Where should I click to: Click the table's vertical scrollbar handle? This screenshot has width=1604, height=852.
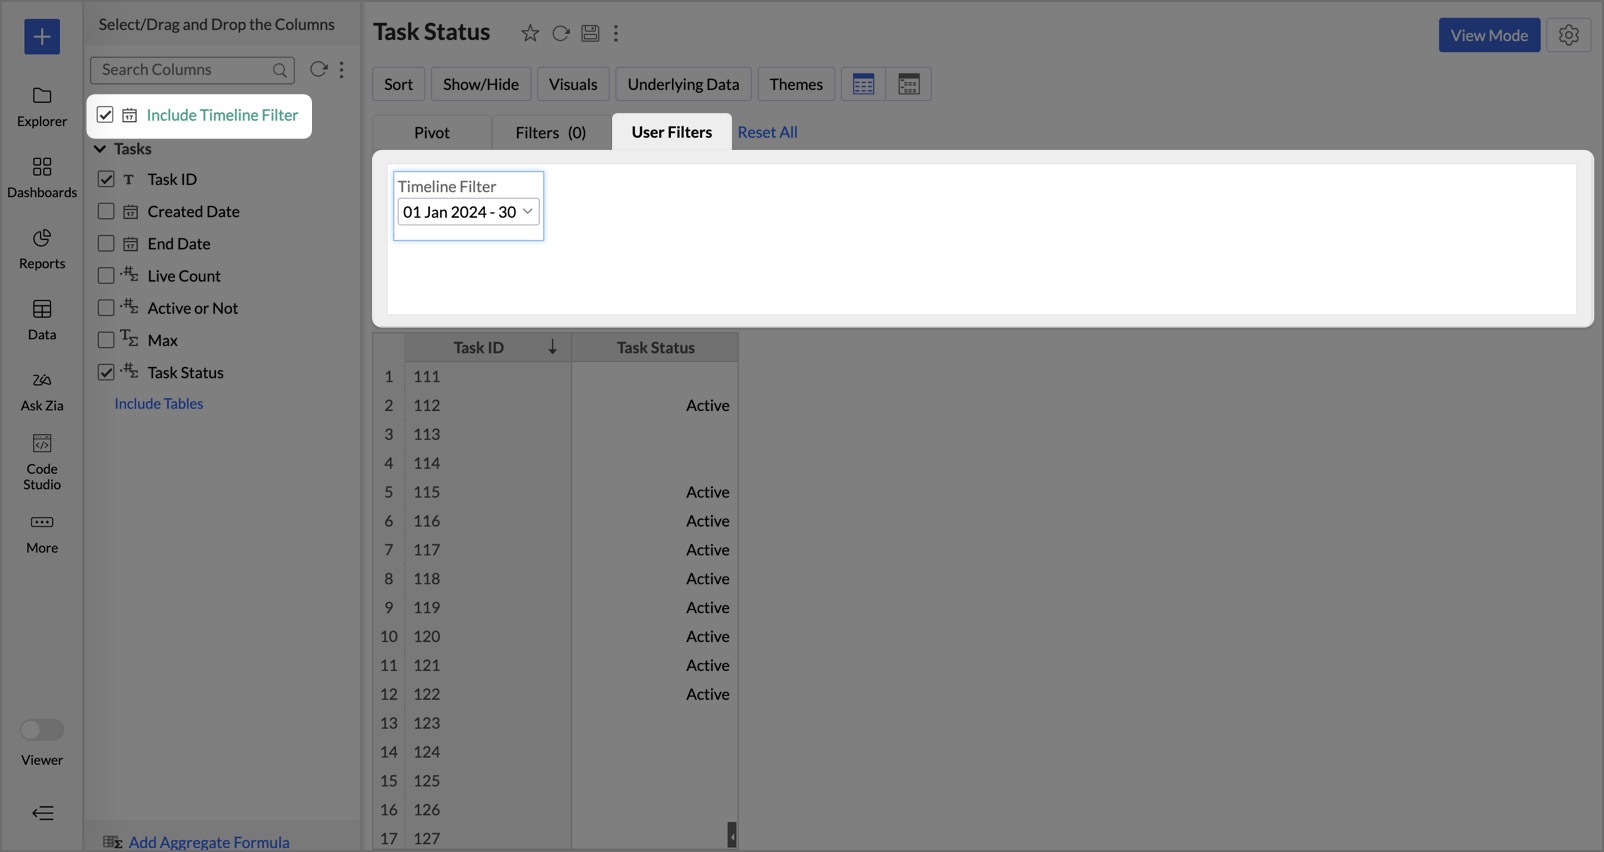click(732, 835)
